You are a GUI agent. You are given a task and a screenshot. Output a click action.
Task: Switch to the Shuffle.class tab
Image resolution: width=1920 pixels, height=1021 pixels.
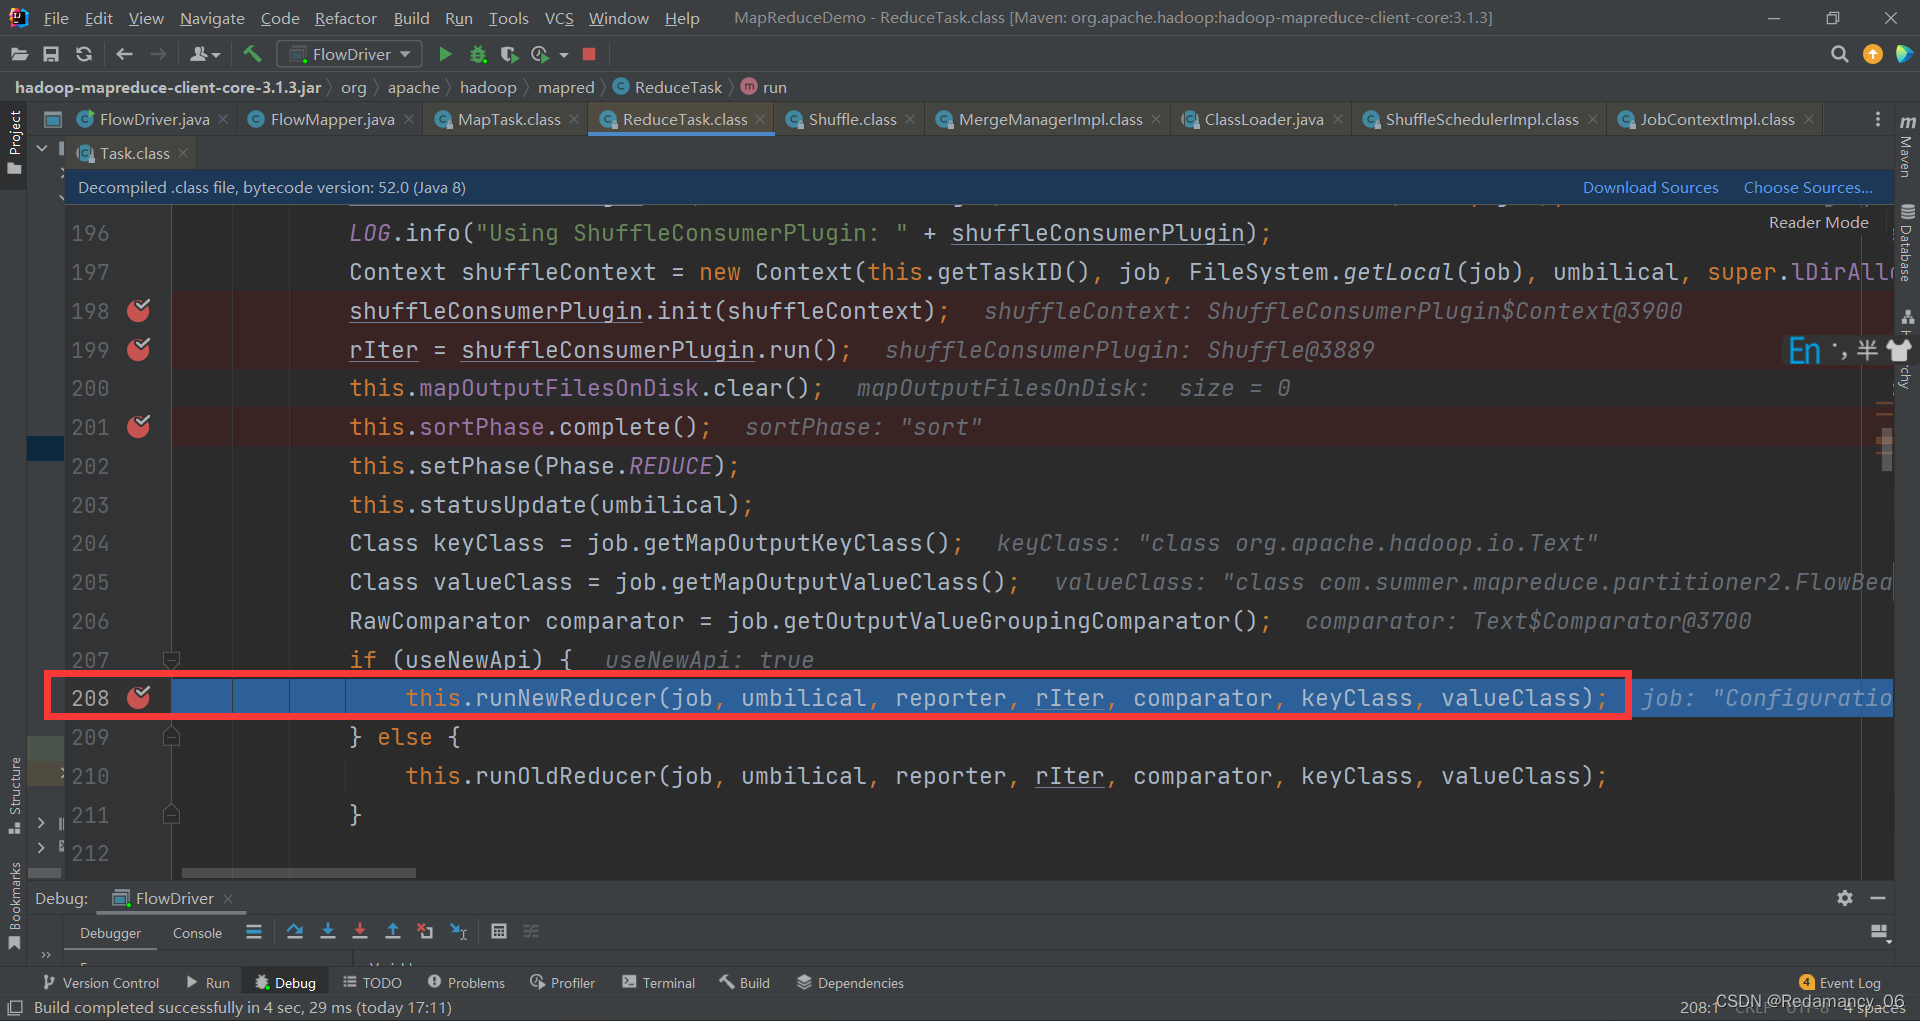(x=852, y=119)
